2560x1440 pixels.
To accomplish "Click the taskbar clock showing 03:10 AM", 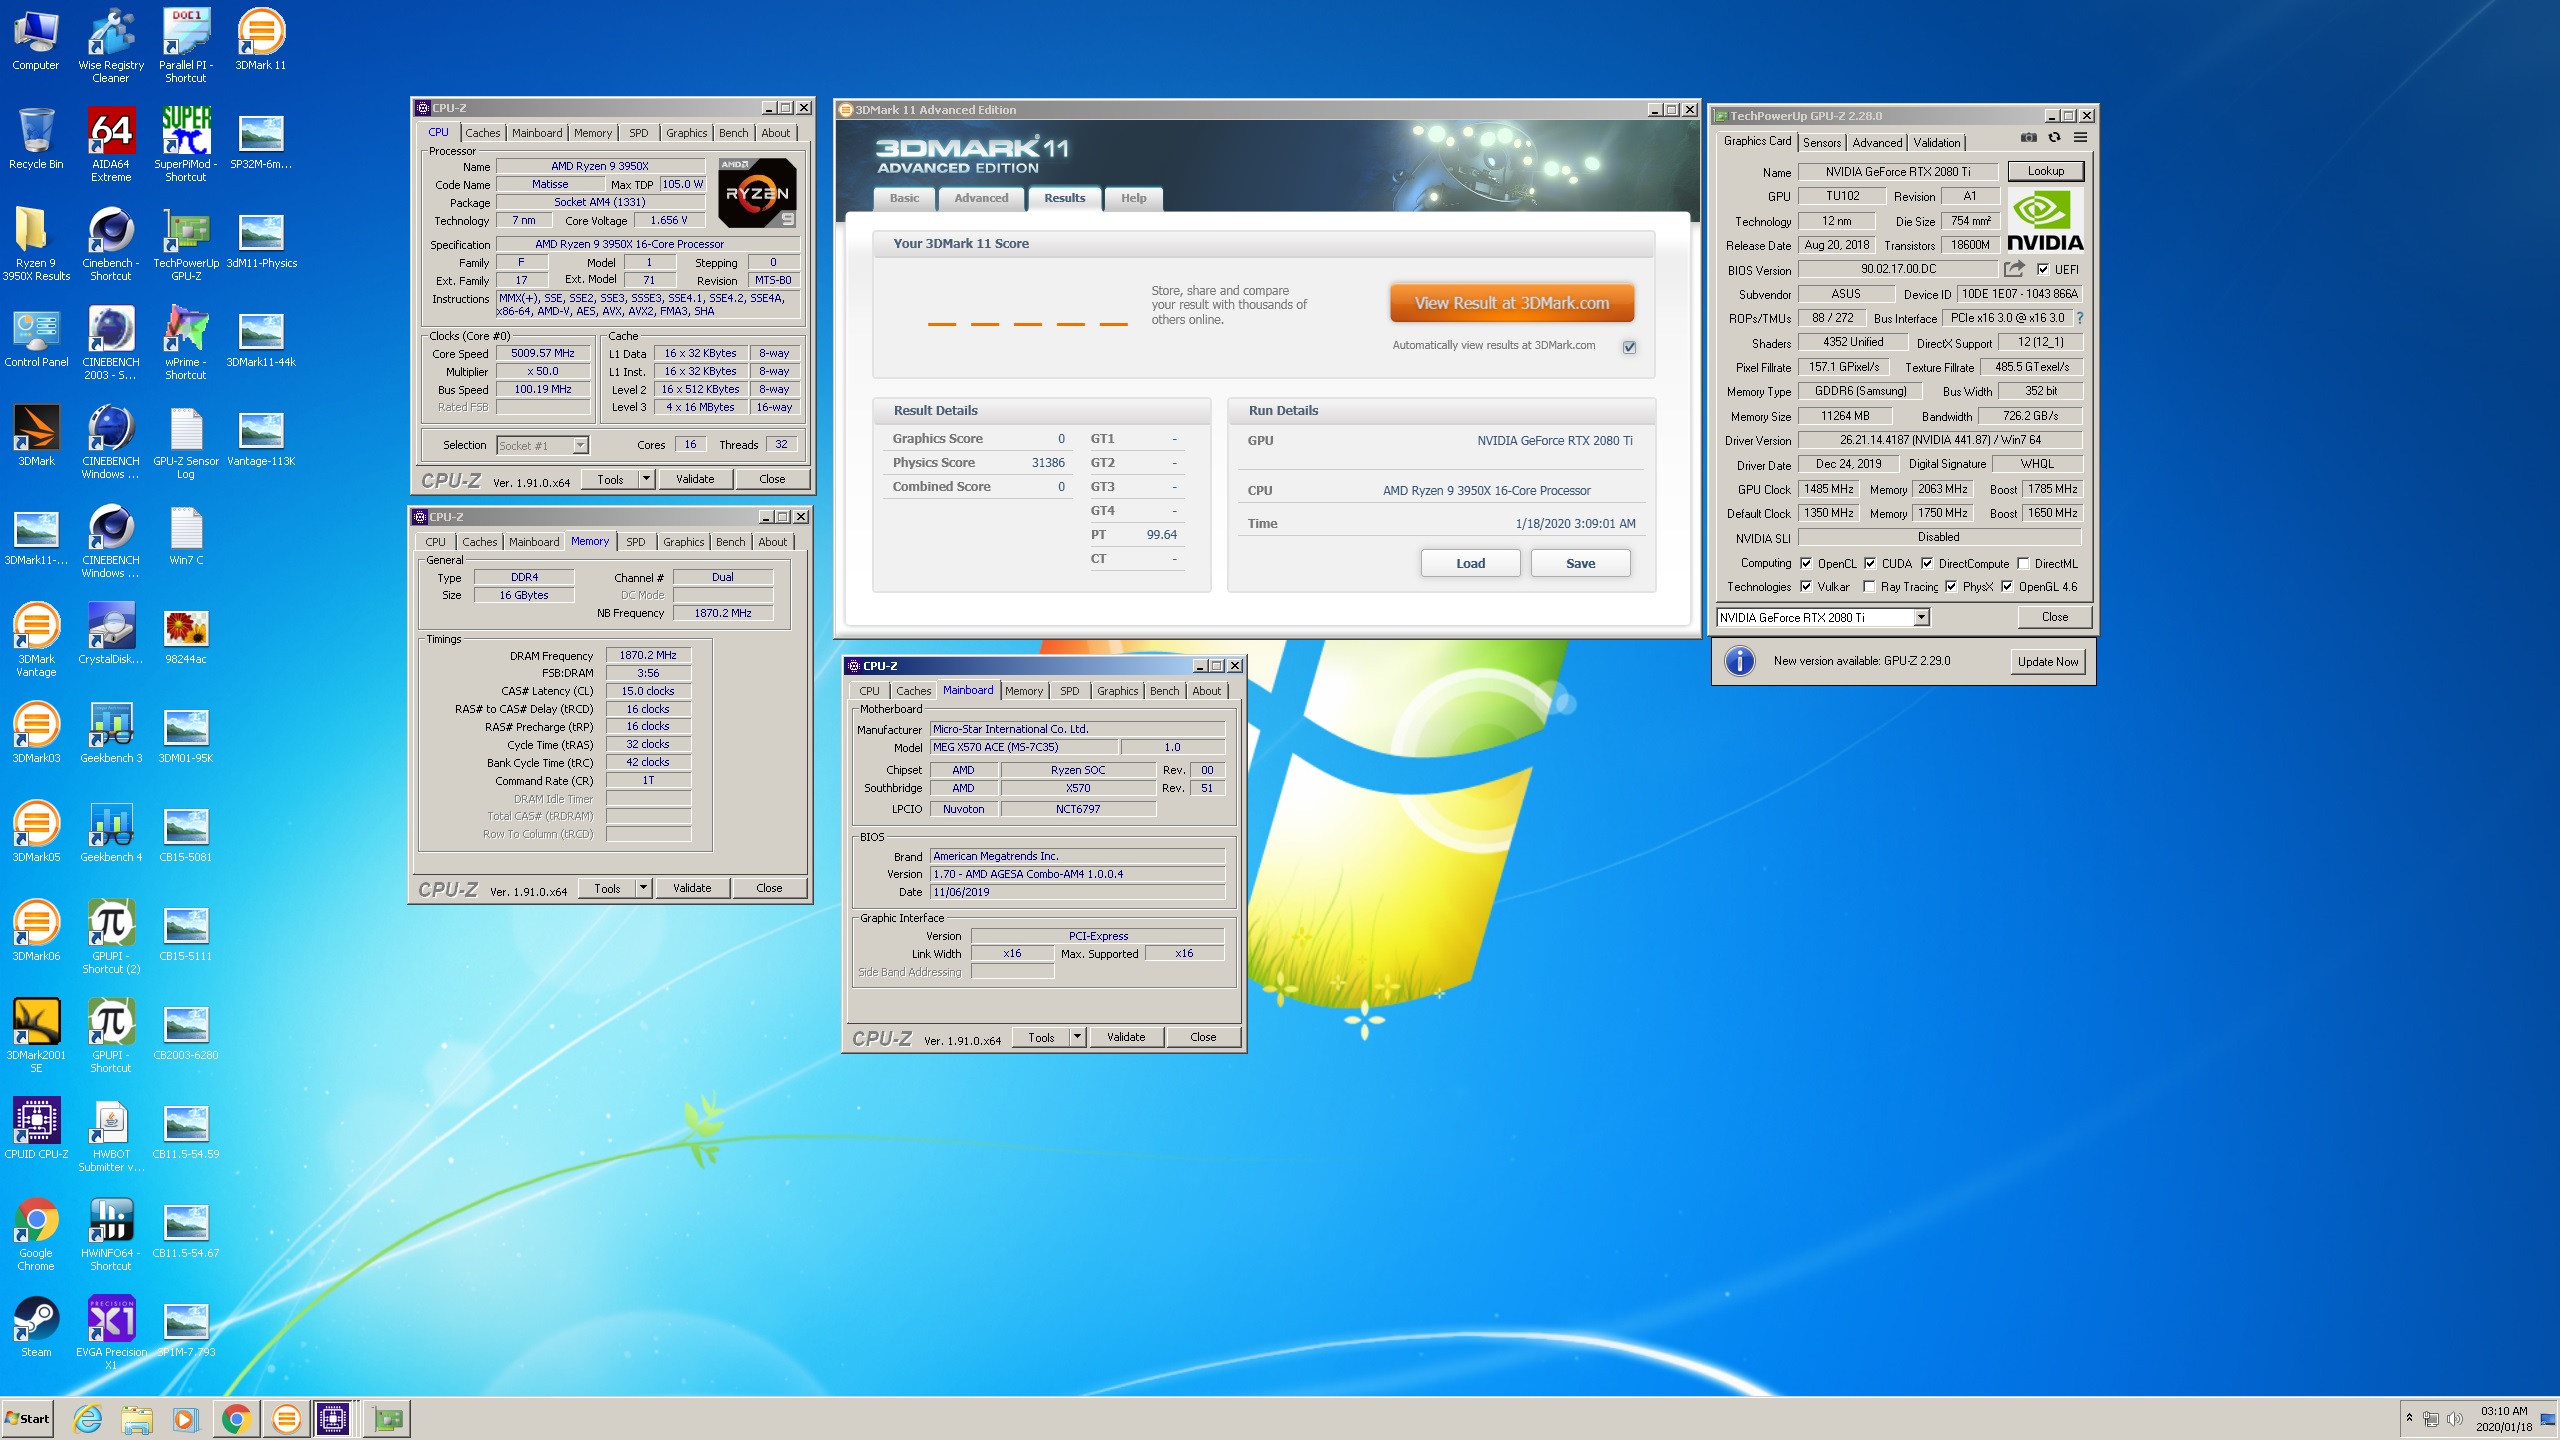I will 2503,1418.
